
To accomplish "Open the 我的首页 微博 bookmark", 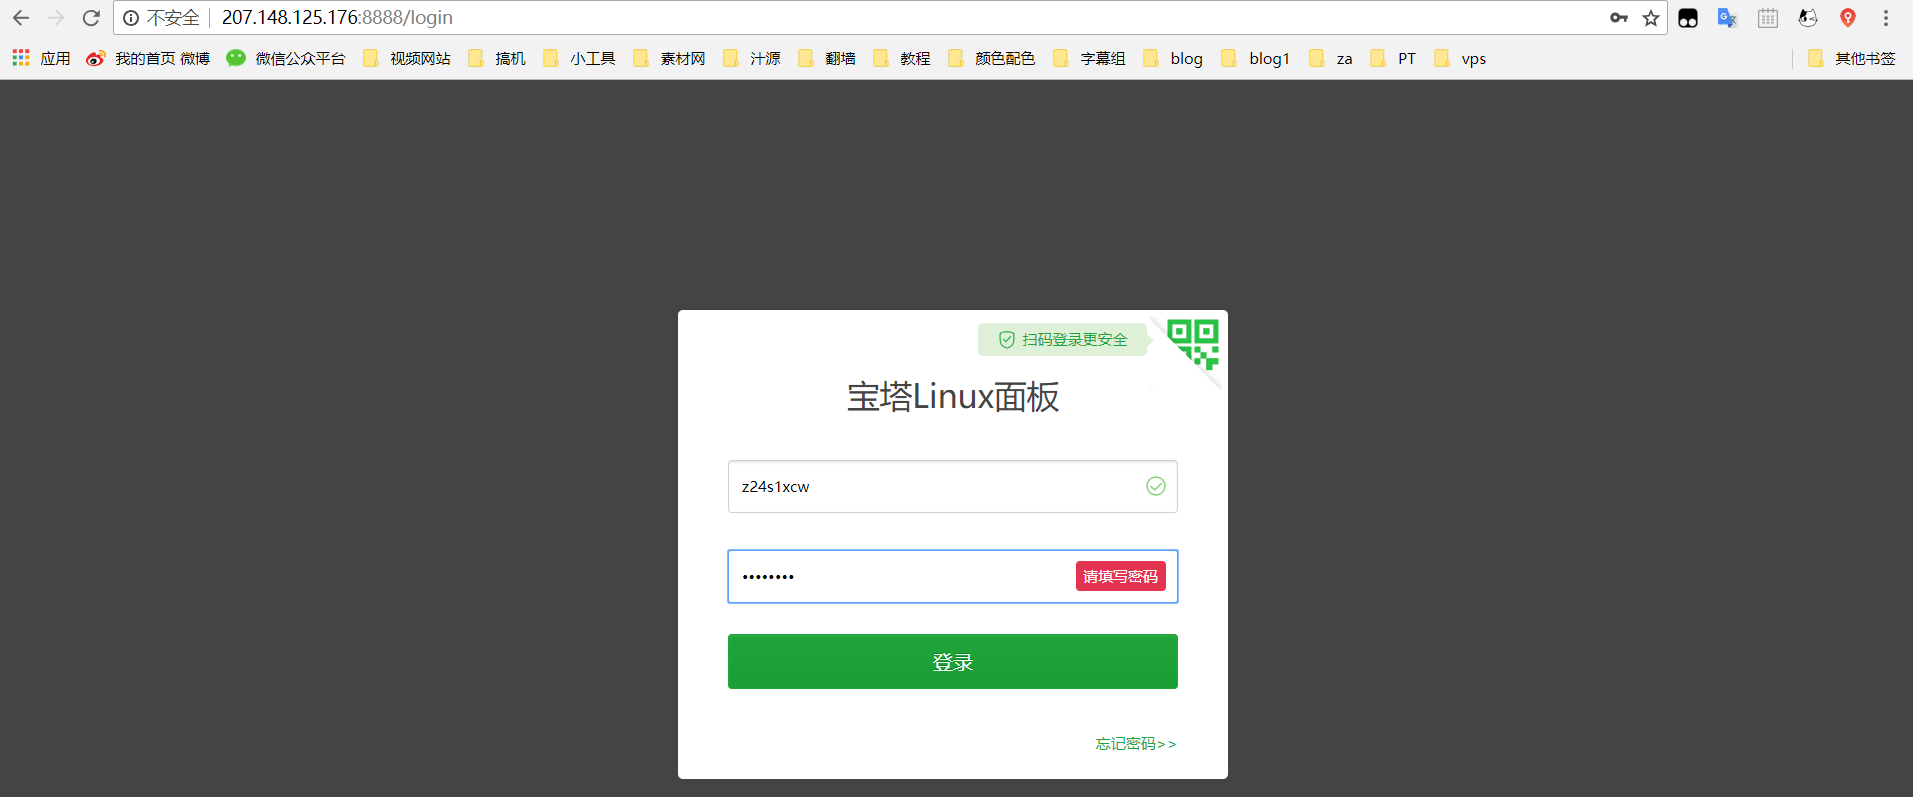I will tap(148, 59).
